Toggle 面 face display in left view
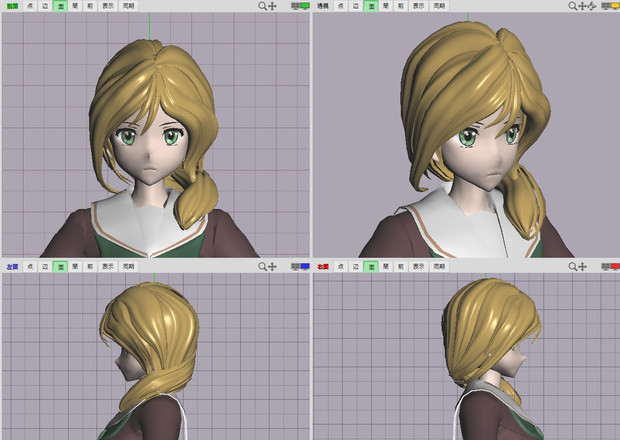The width and height of the screenshot is (620, 440). [60, 266]
